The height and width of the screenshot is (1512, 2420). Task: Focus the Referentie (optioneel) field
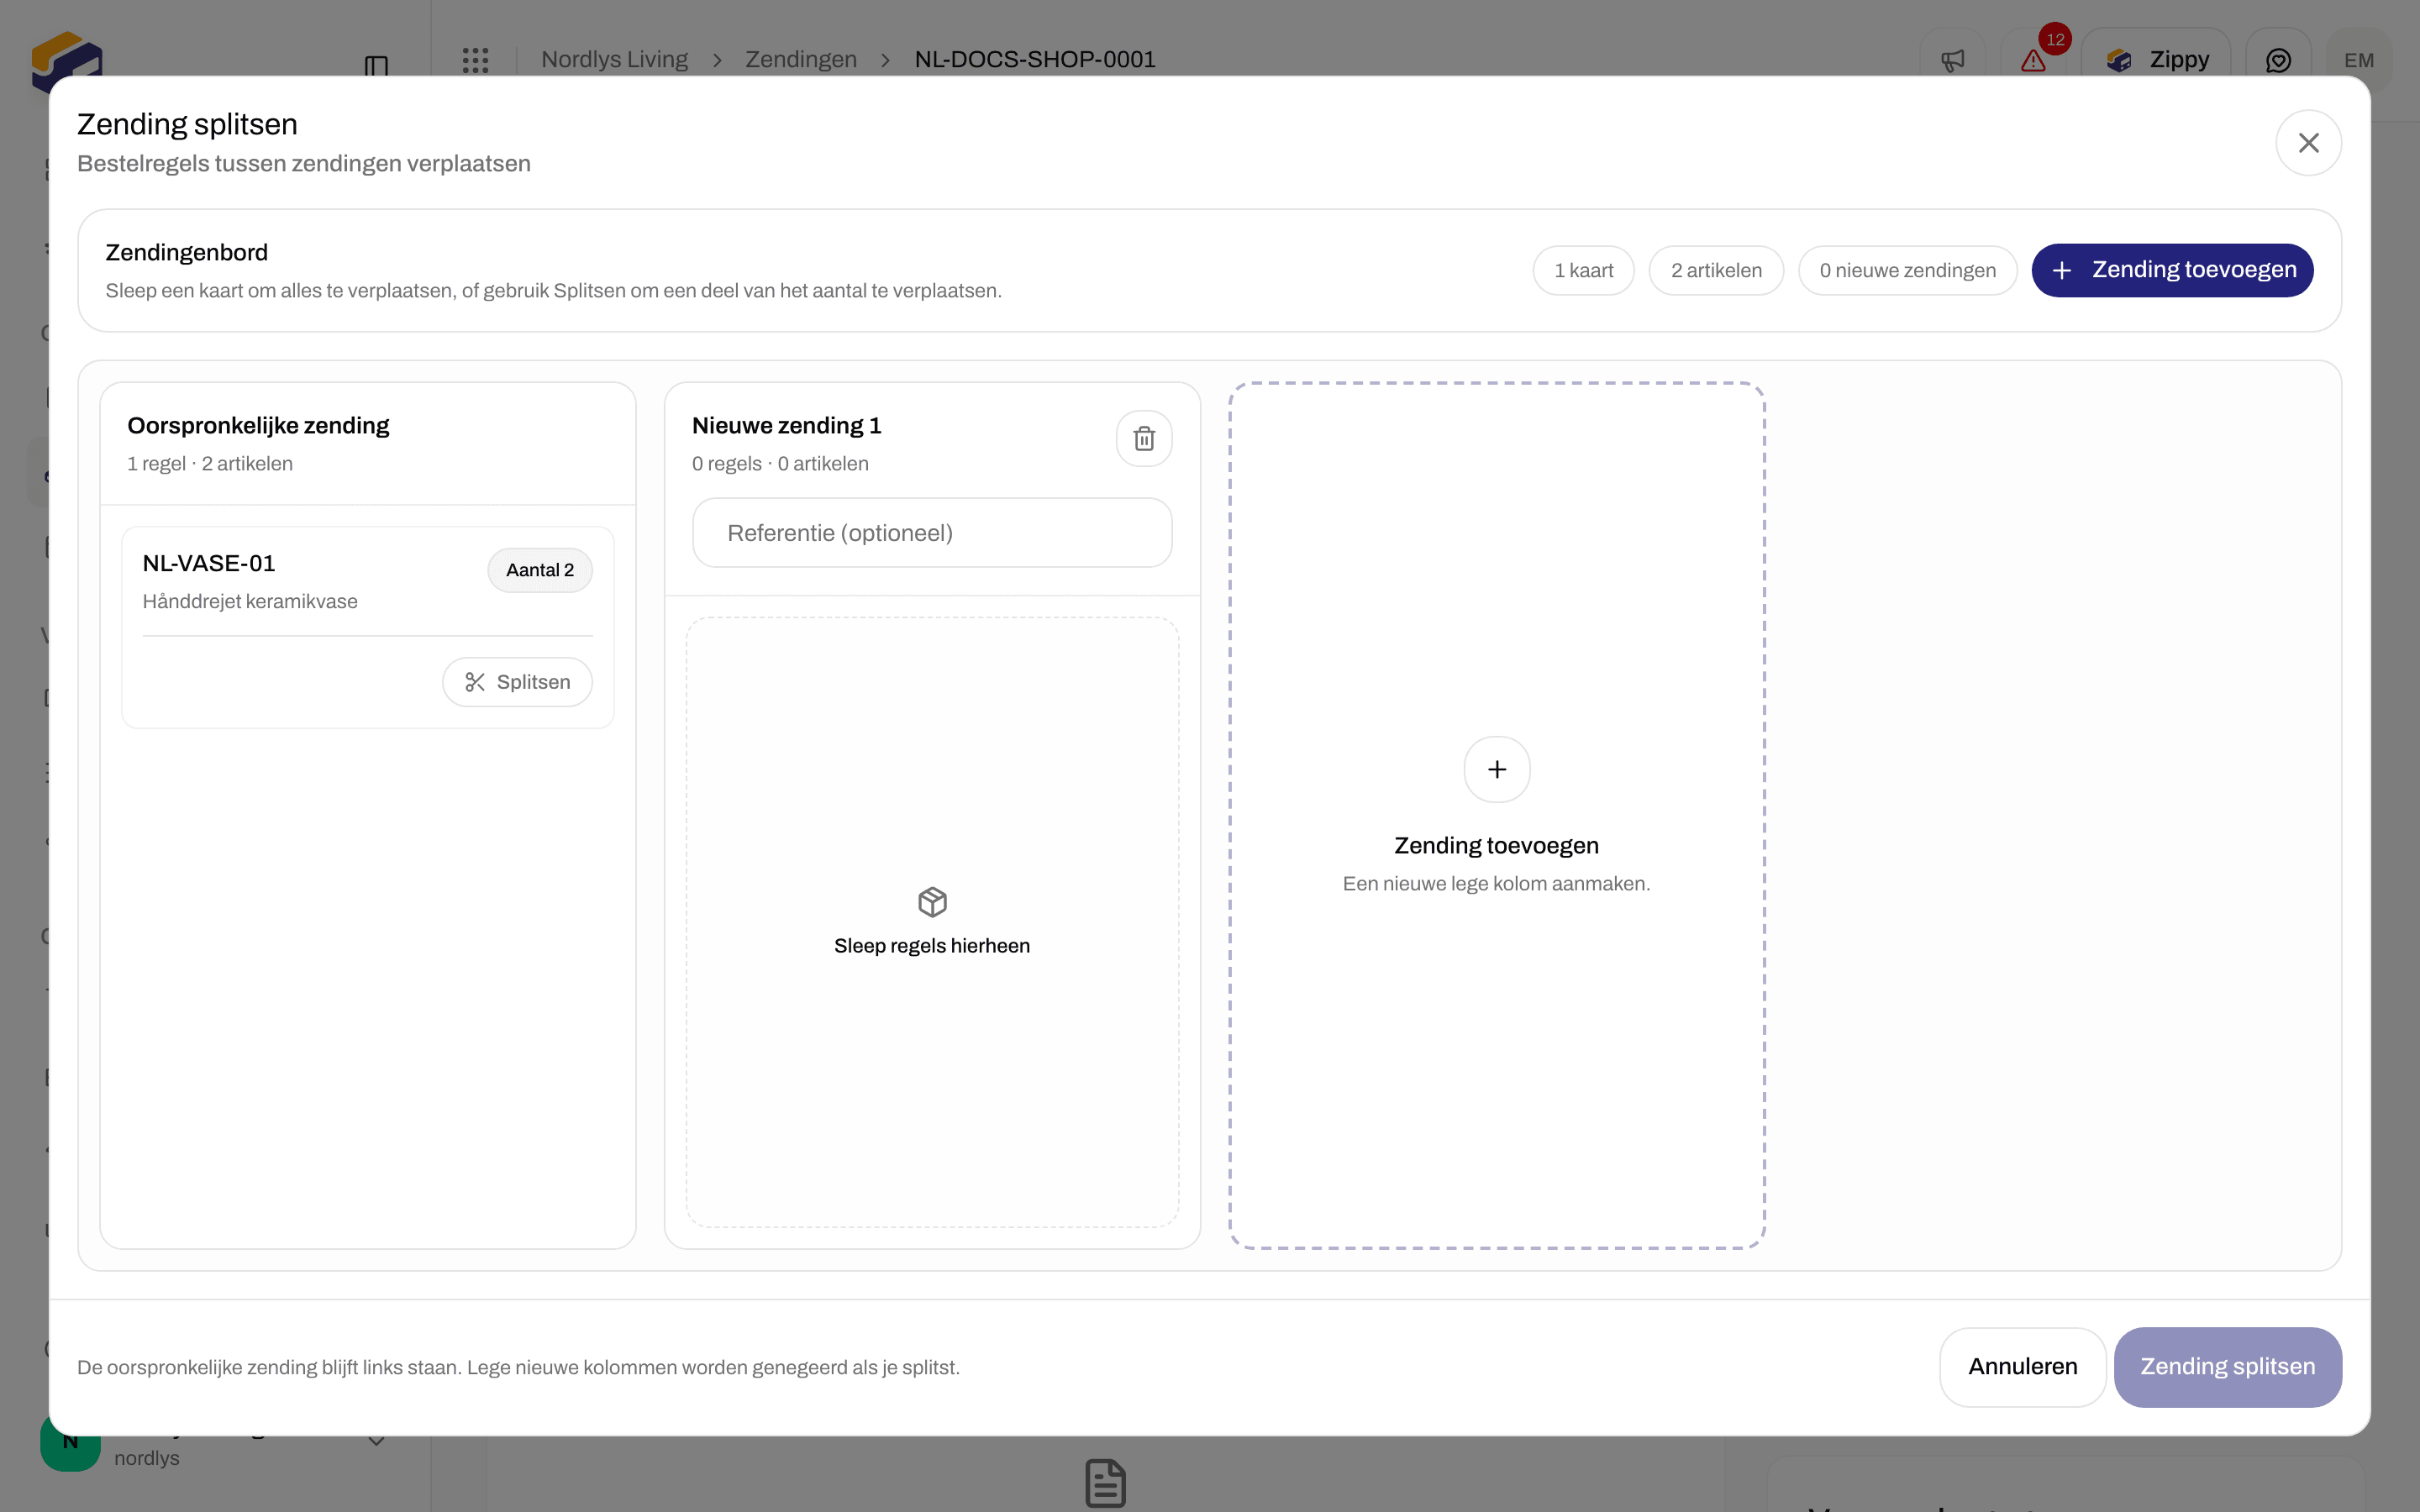[932, 533]
